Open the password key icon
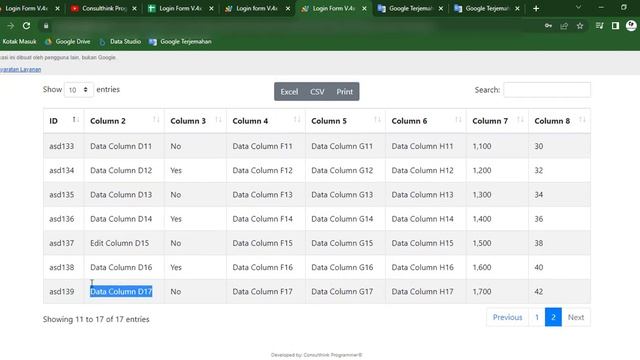This screenshot has width=640, height=360. [x=548, y=26]
